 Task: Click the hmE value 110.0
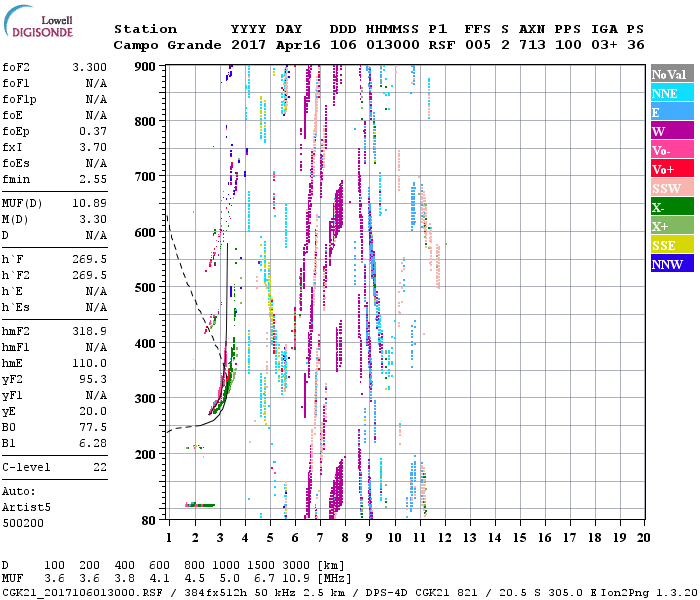[89, 363]
